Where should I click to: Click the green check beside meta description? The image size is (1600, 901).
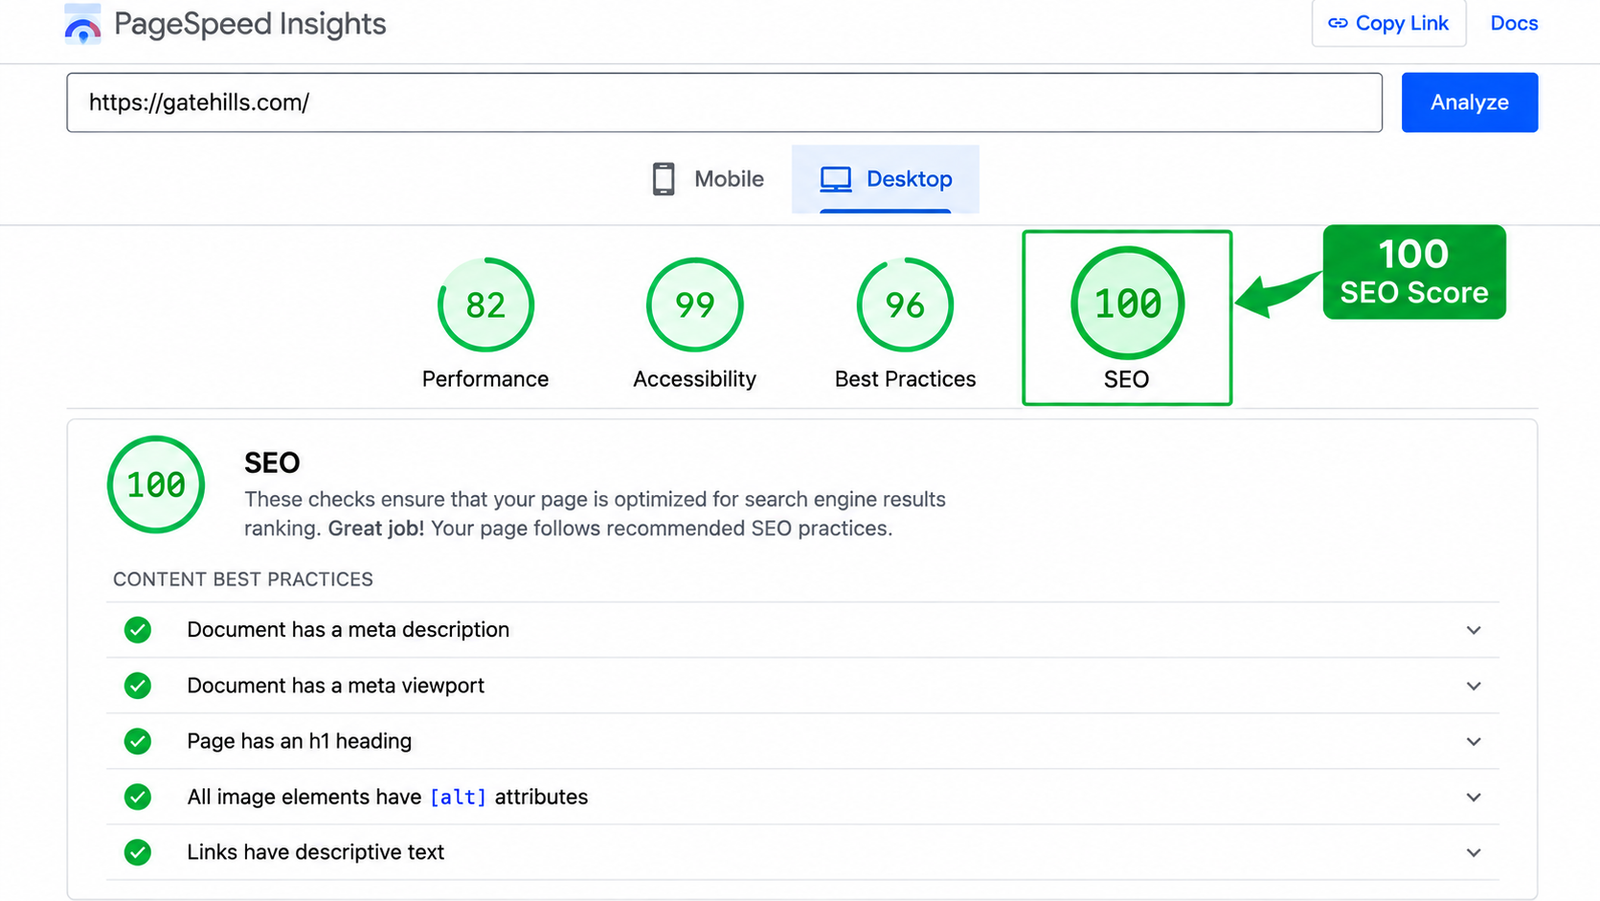[x=138, y=630]
